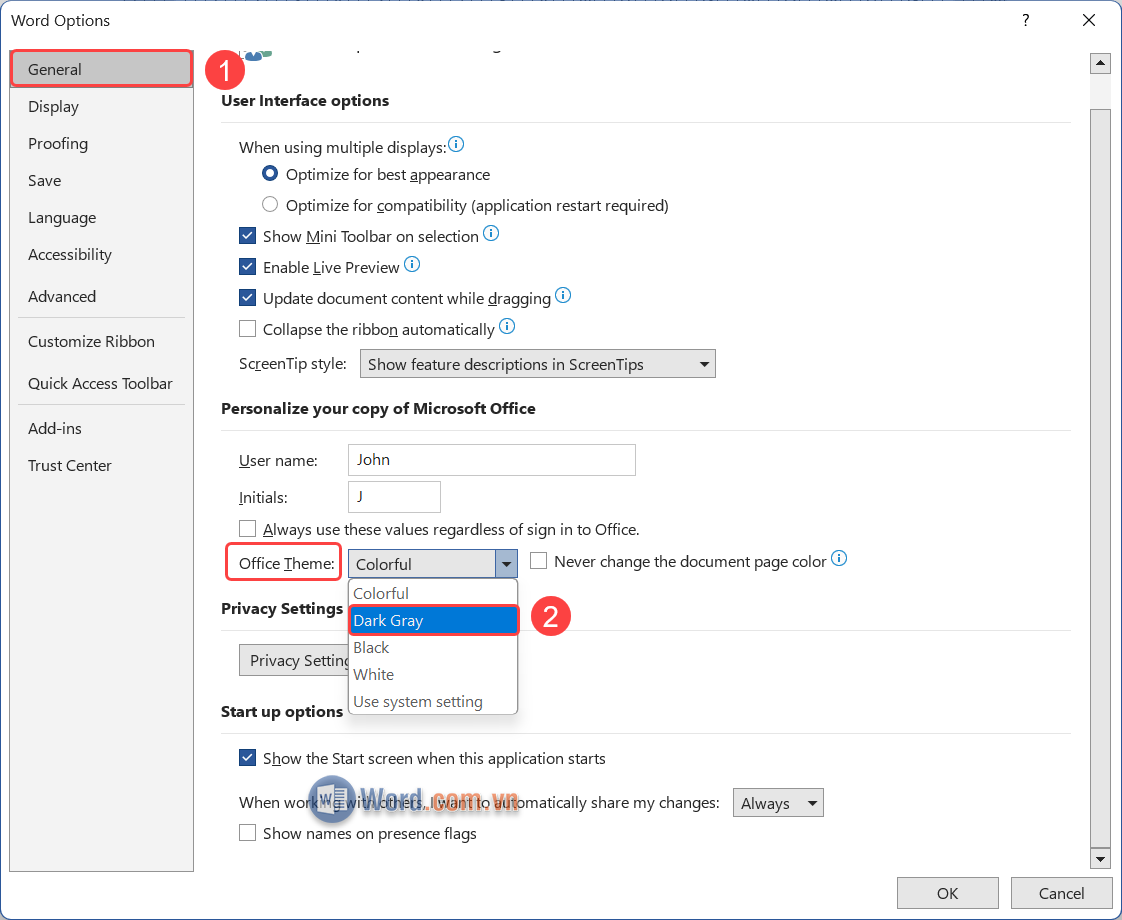Click info icon beside Update document content
The width and height of the screenshot is (1122, 920).
tap(563, 295)
